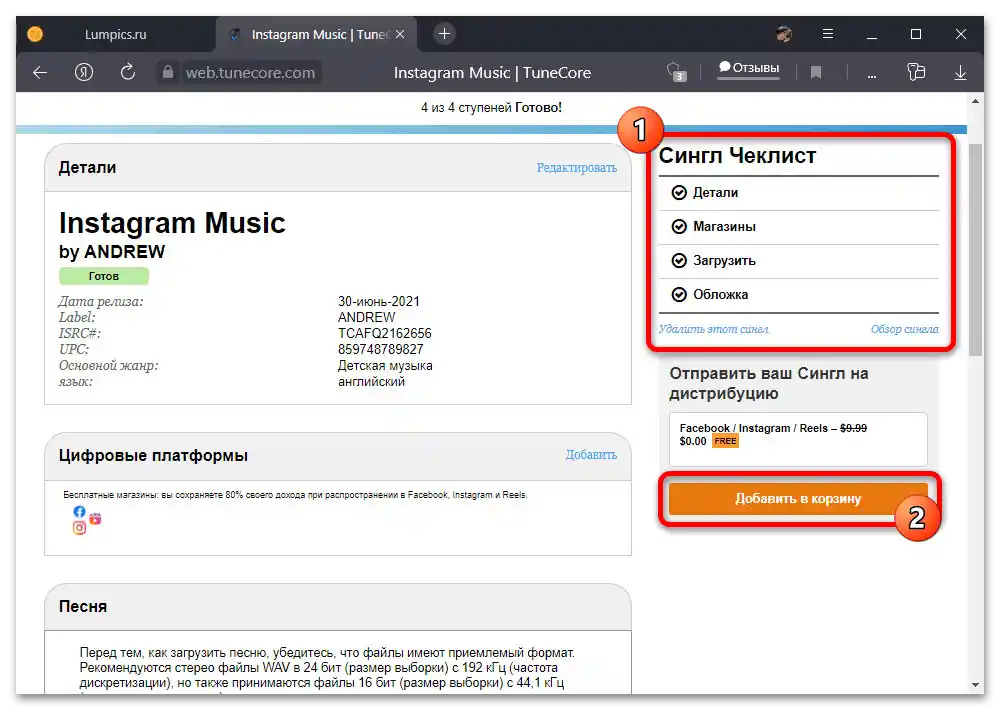This screenshot has width=1000, height=710.
Task: Reload the page with refresh icon
Action: [128, 72]
